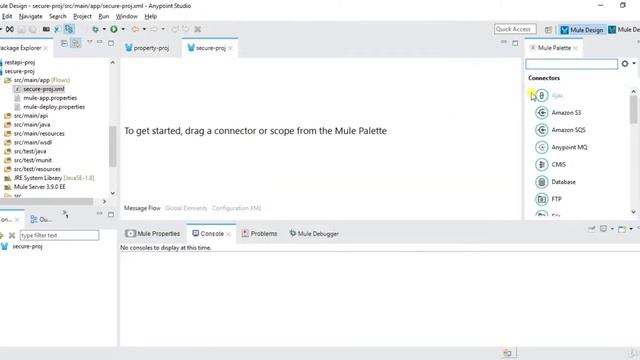This screenshot has height=360, width=640.
Task: Click Collapse All in Package Explorer
Action: click(64, 43)
